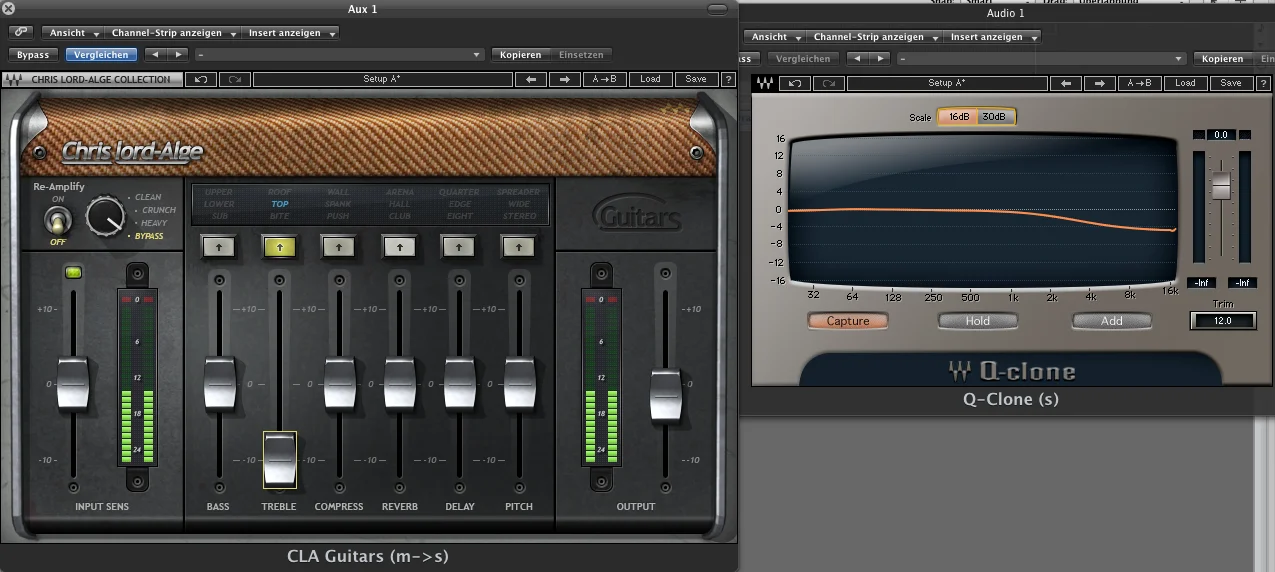Click the Trim value field showing 12.0
The width and height of the screenshot is (1275, 572).
click(x=1221, y=321)
